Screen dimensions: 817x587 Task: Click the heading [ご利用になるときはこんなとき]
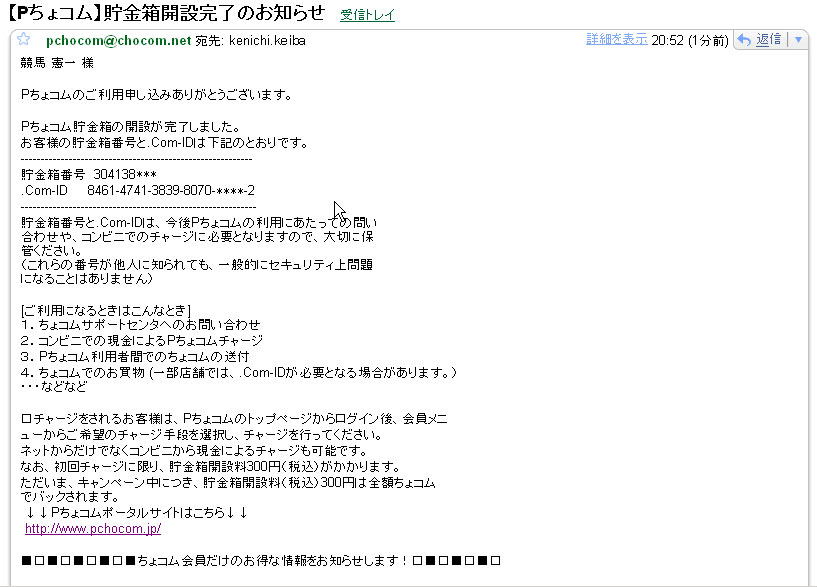pos(106,311)
